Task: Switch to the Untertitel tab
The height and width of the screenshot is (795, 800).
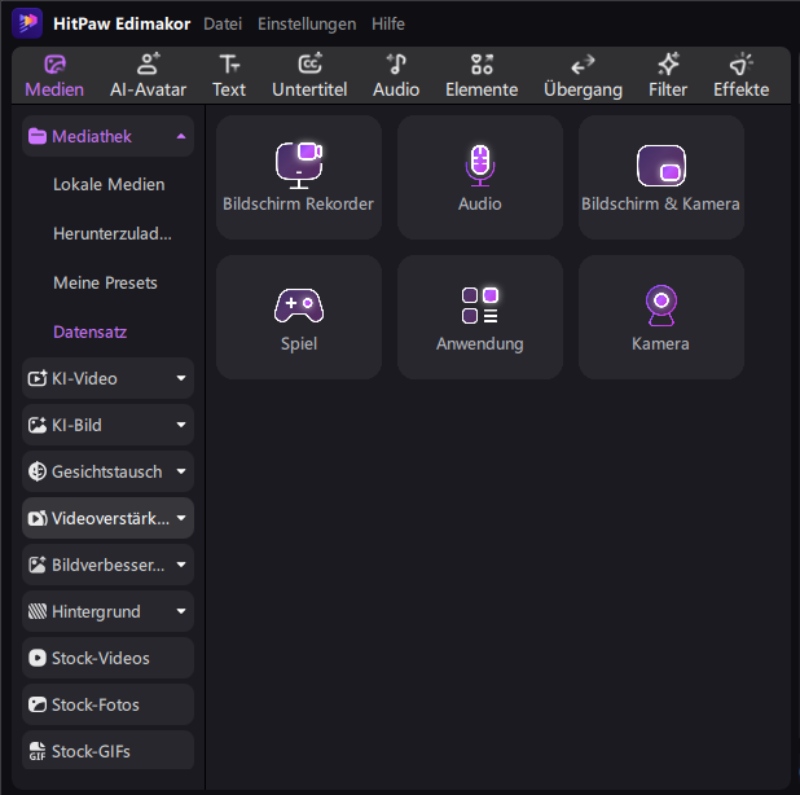Action: (310, 76)
